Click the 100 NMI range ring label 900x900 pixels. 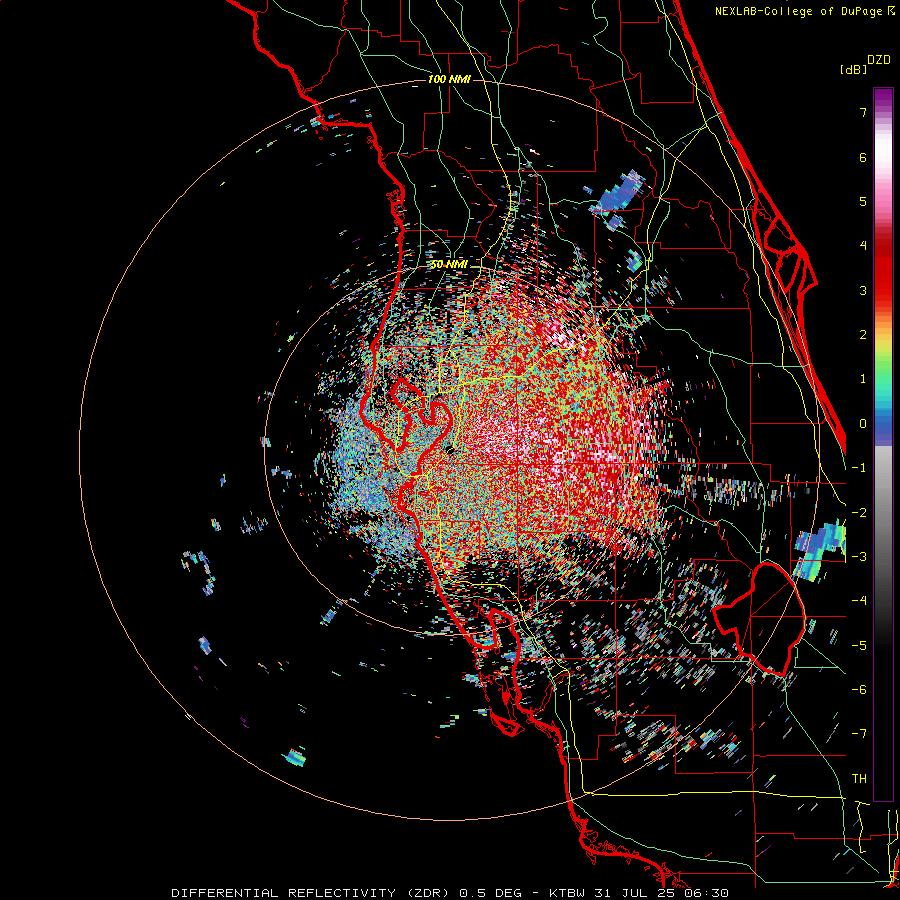point(449,79)
